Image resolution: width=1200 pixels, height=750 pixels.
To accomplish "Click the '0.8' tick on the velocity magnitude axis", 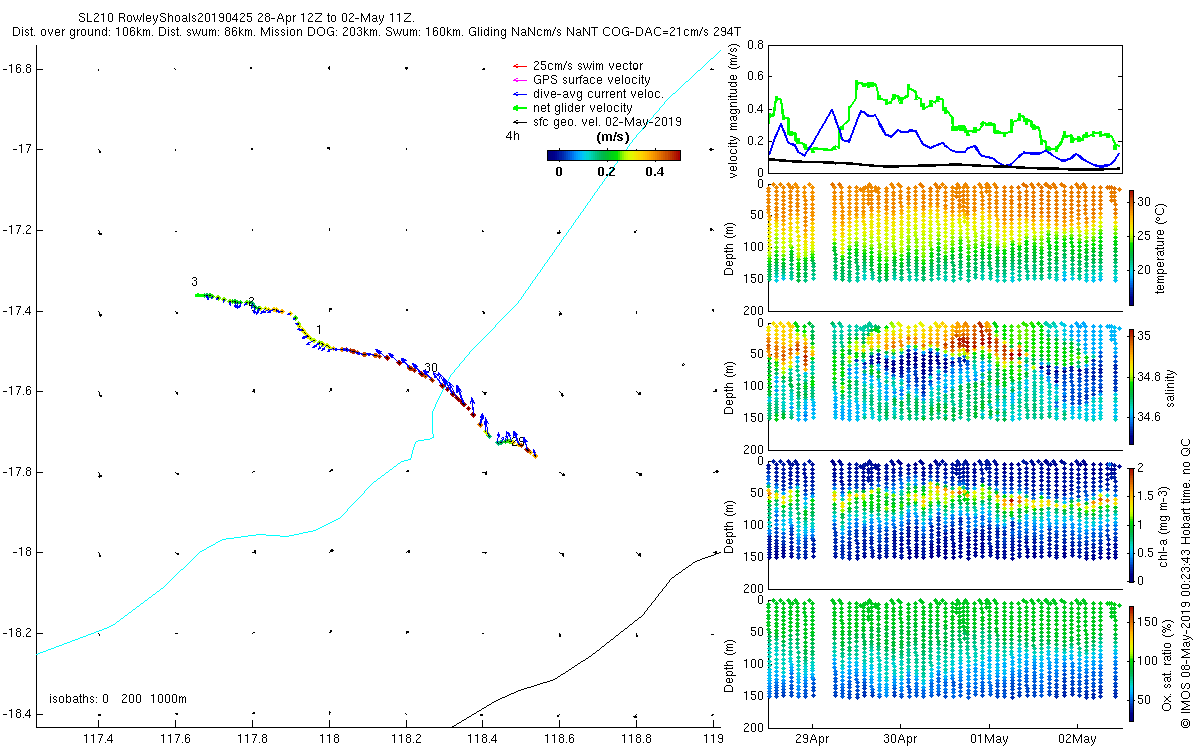I will [754, 45].
